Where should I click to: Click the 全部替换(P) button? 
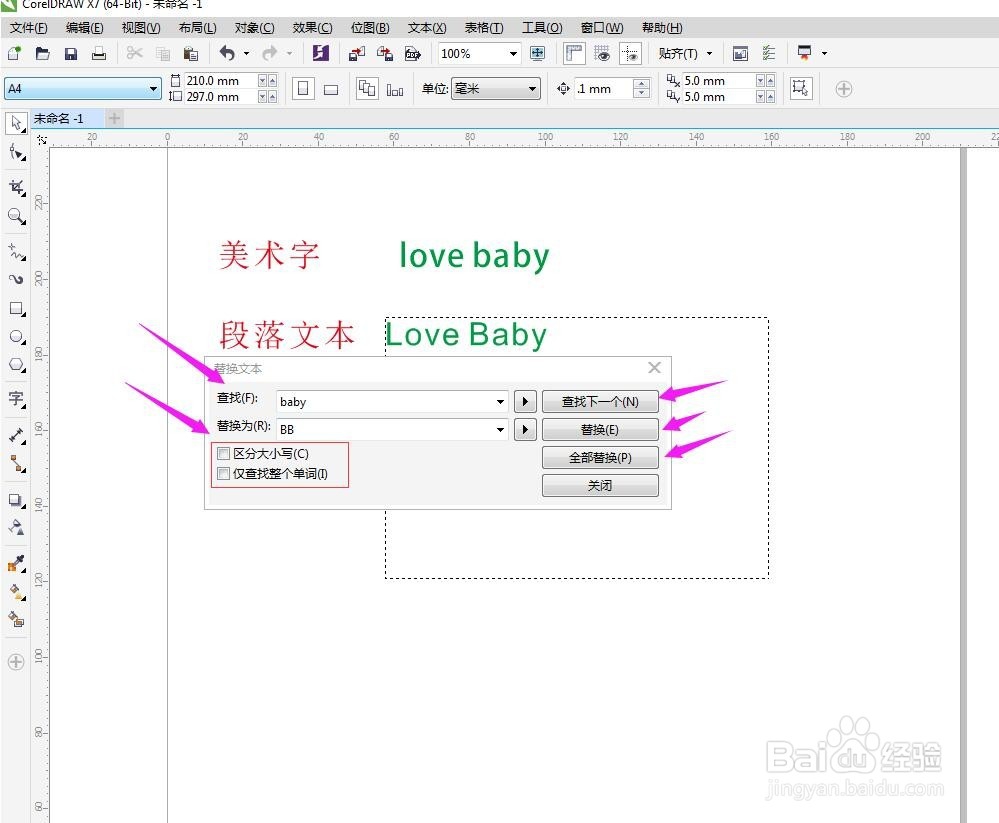point(600,457)
